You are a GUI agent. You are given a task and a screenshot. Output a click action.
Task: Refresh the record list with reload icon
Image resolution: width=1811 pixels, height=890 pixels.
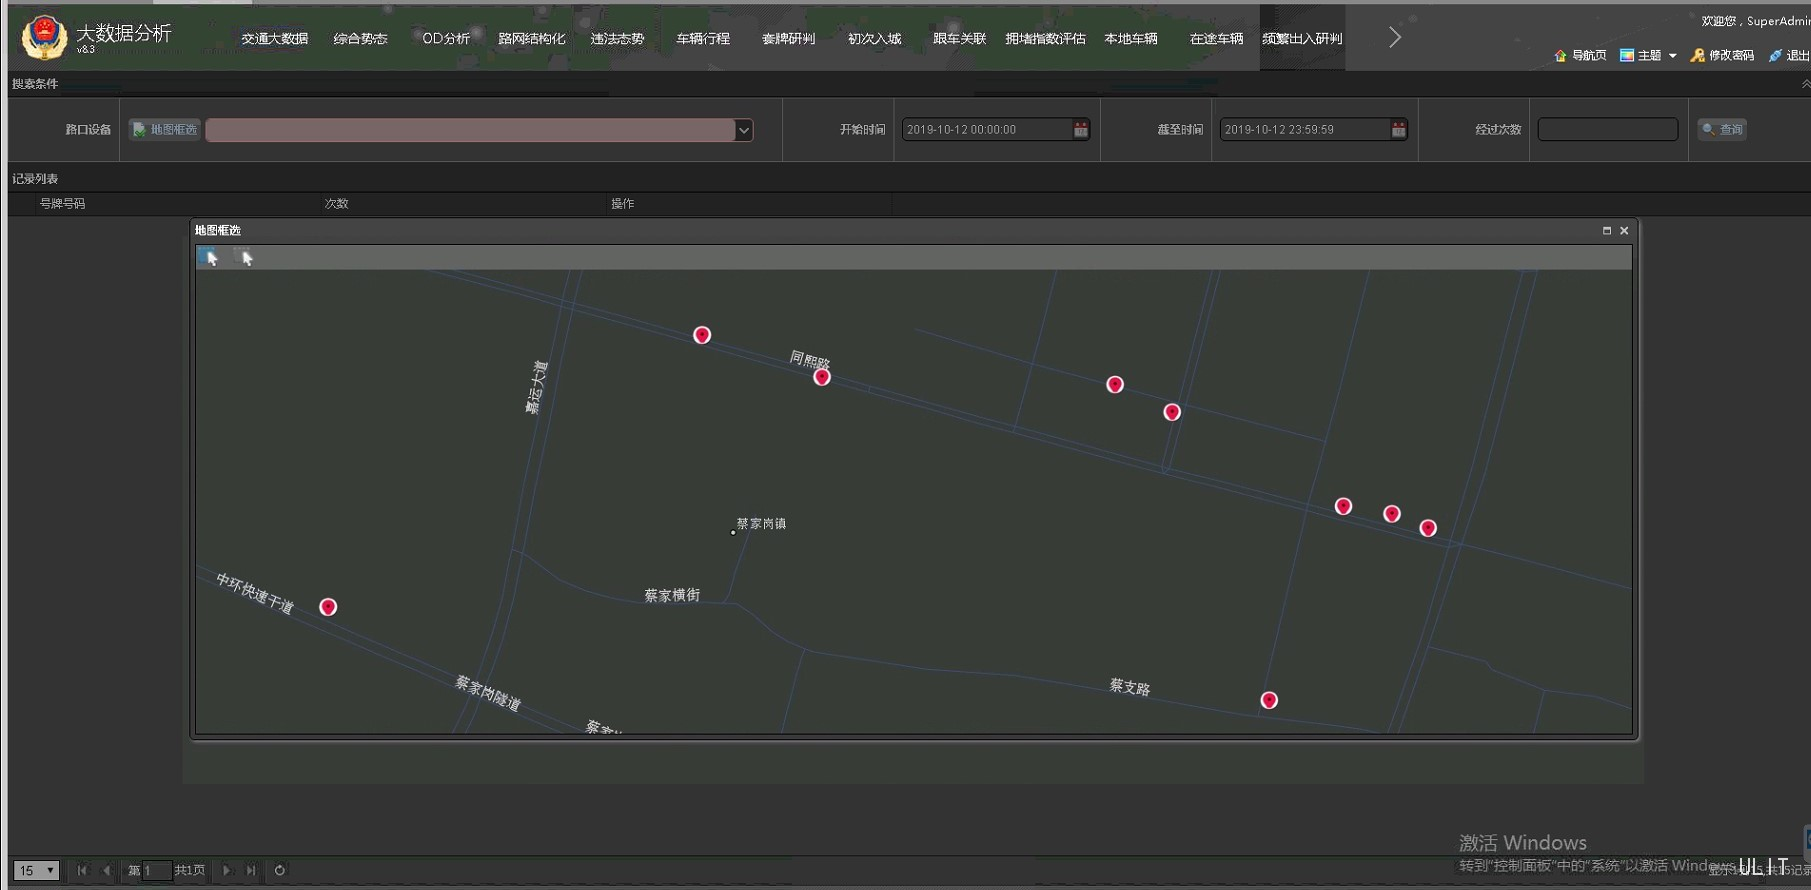point(280,870)
